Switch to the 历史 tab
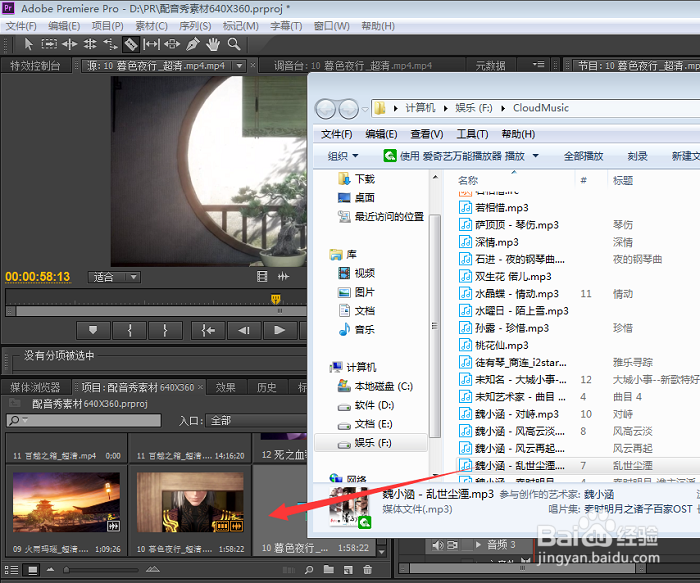The image size is (700, 583). pos(267,387)
